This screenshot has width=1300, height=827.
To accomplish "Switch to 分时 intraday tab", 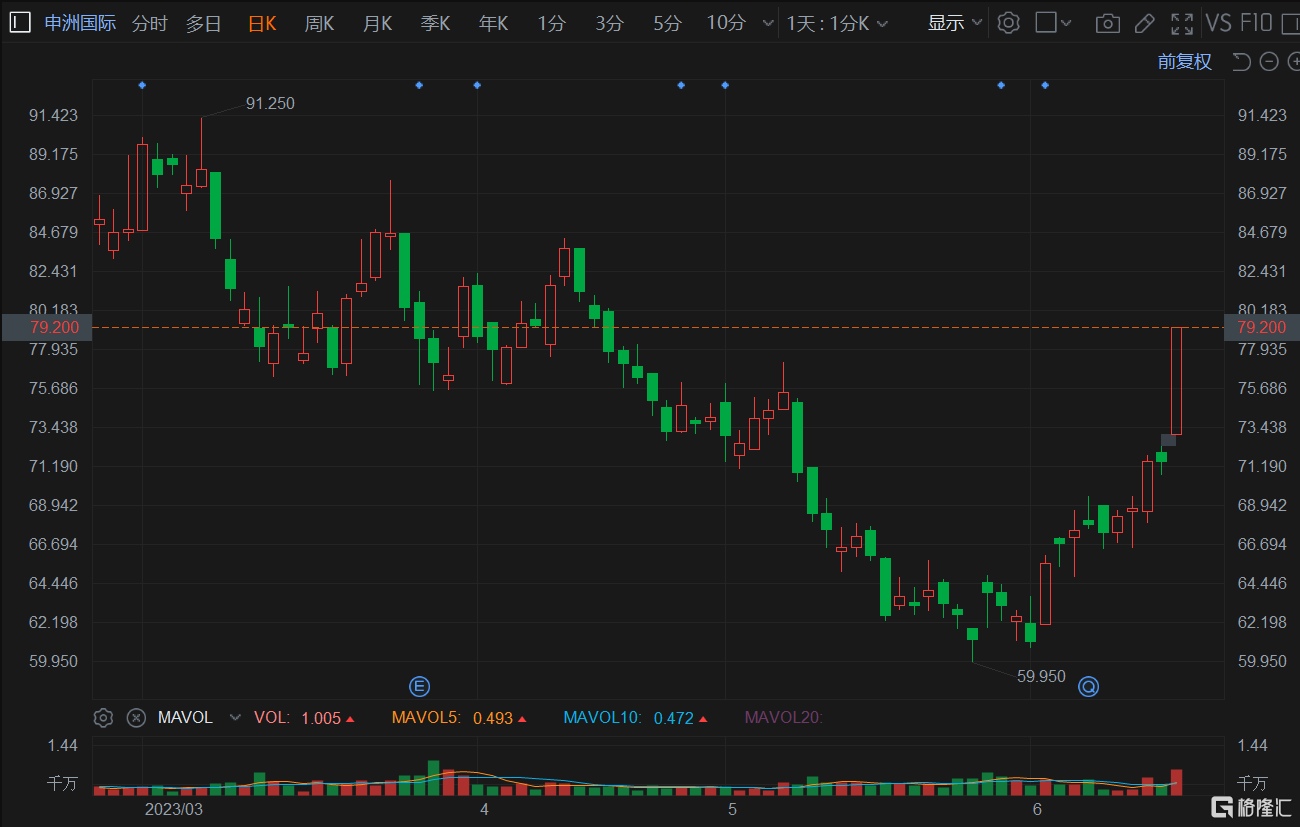I will [150, 23].
